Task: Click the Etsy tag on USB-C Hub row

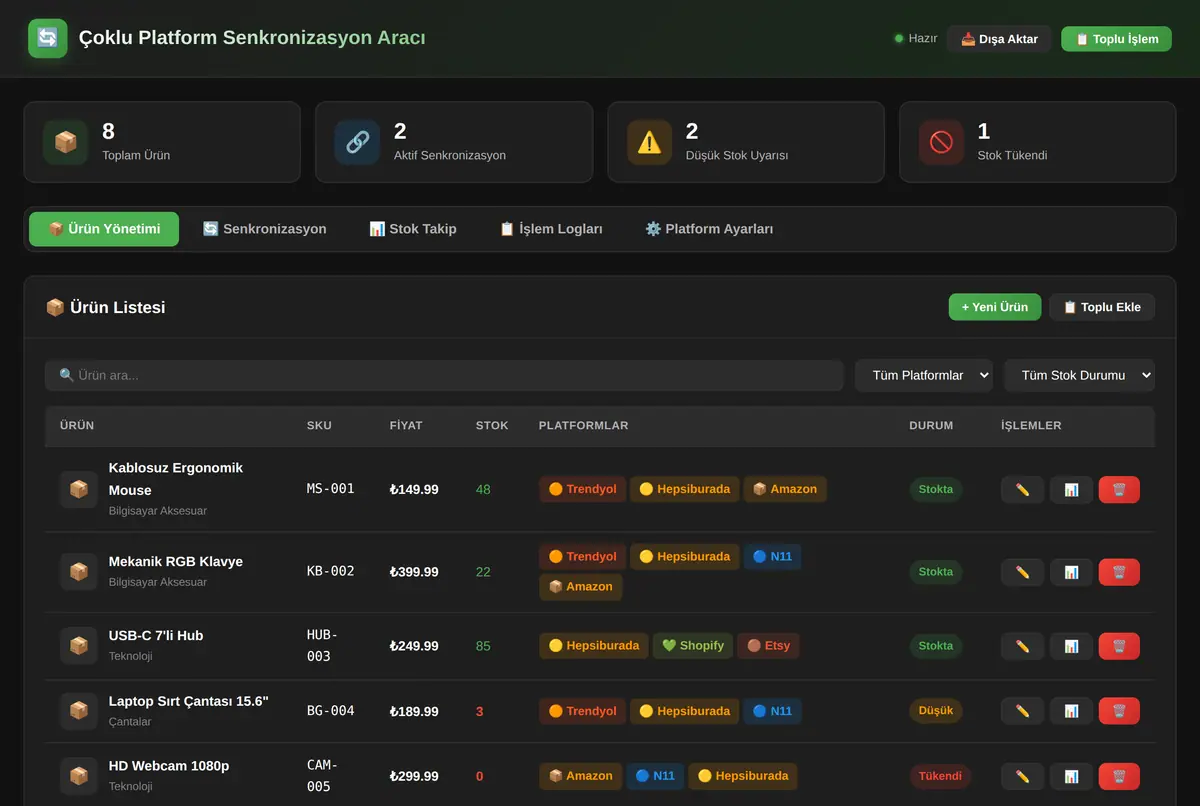Action: (769, 645)
